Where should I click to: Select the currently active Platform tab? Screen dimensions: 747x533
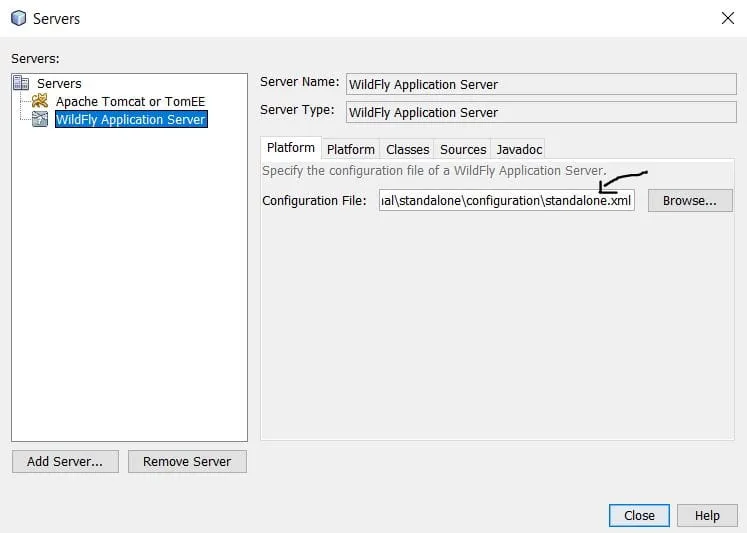[291, 148]
